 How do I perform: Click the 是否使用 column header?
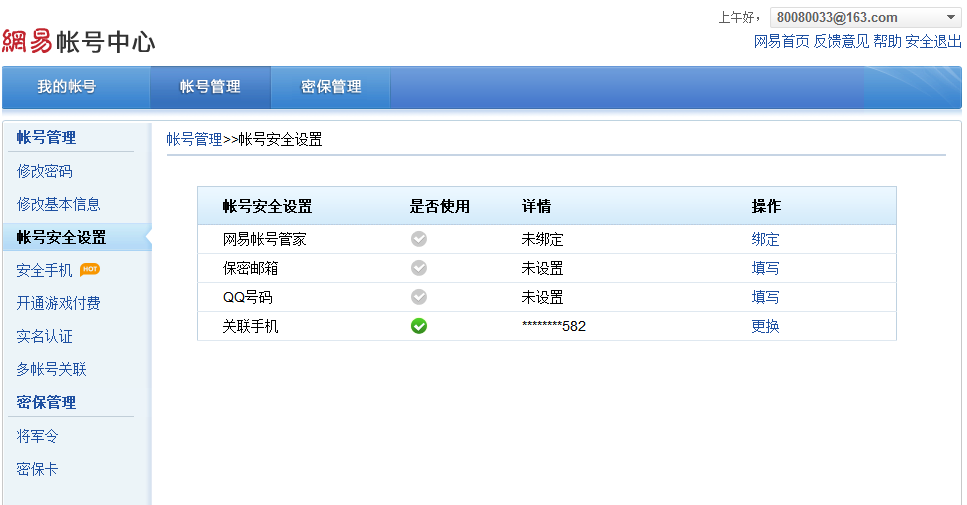440,207
